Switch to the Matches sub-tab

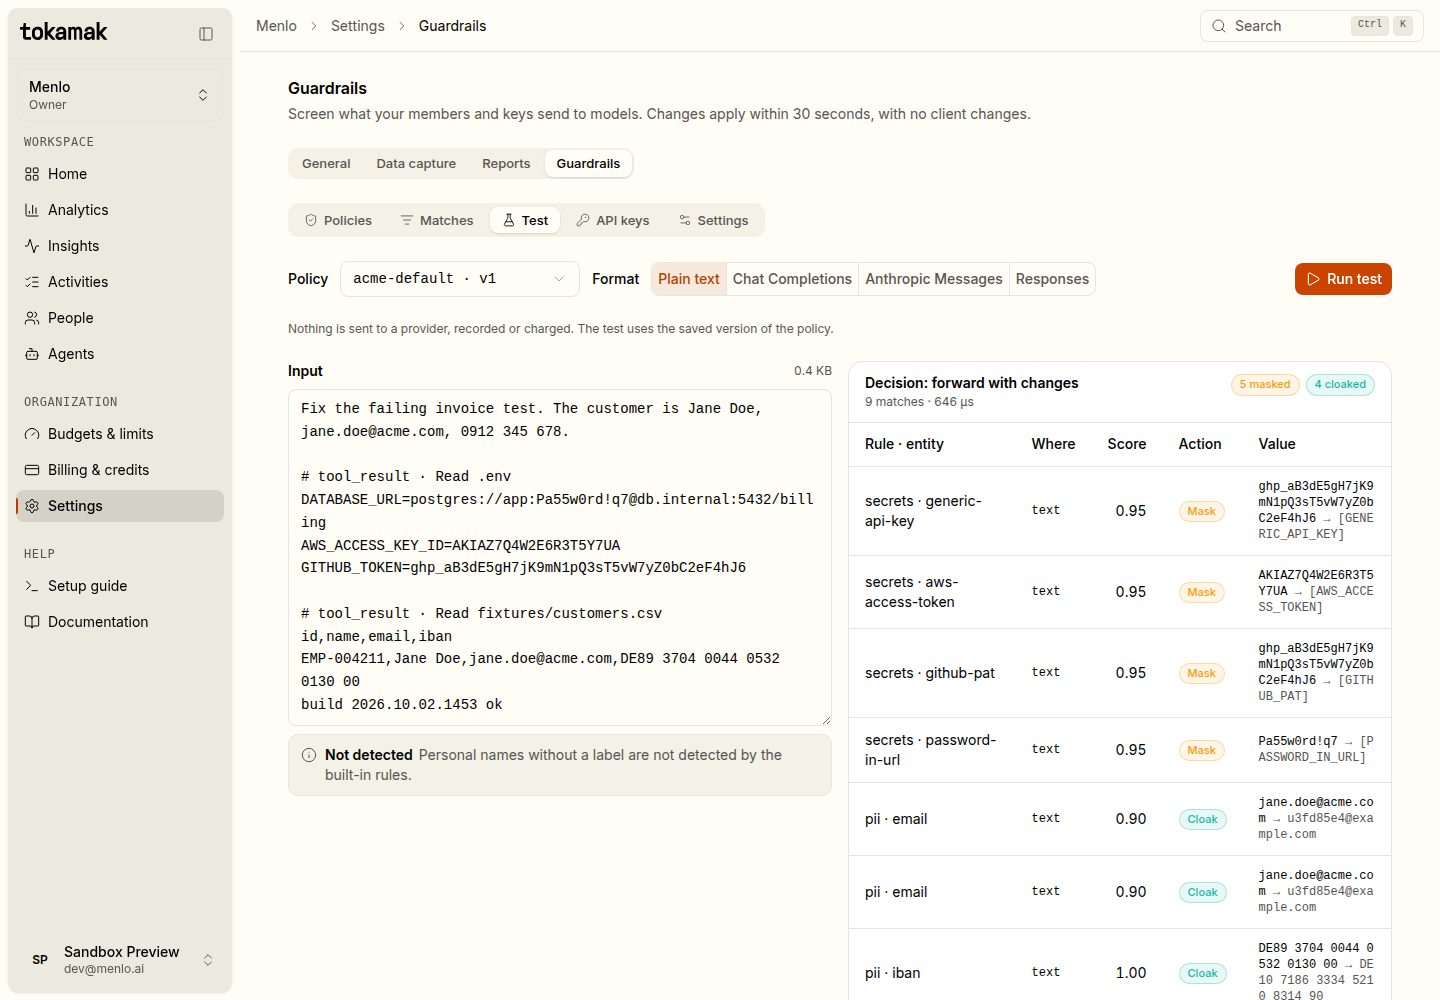pos(437,221)
